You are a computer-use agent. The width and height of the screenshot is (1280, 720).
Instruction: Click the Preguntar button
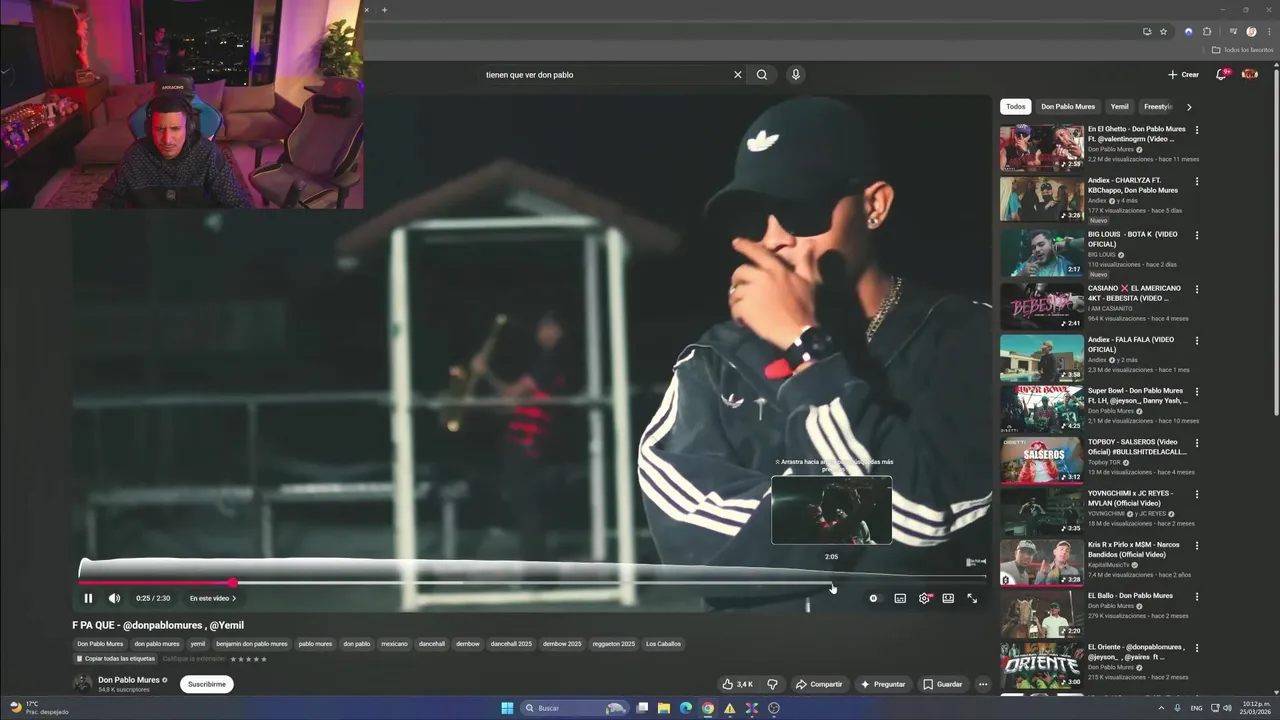[x=883, y=684]
